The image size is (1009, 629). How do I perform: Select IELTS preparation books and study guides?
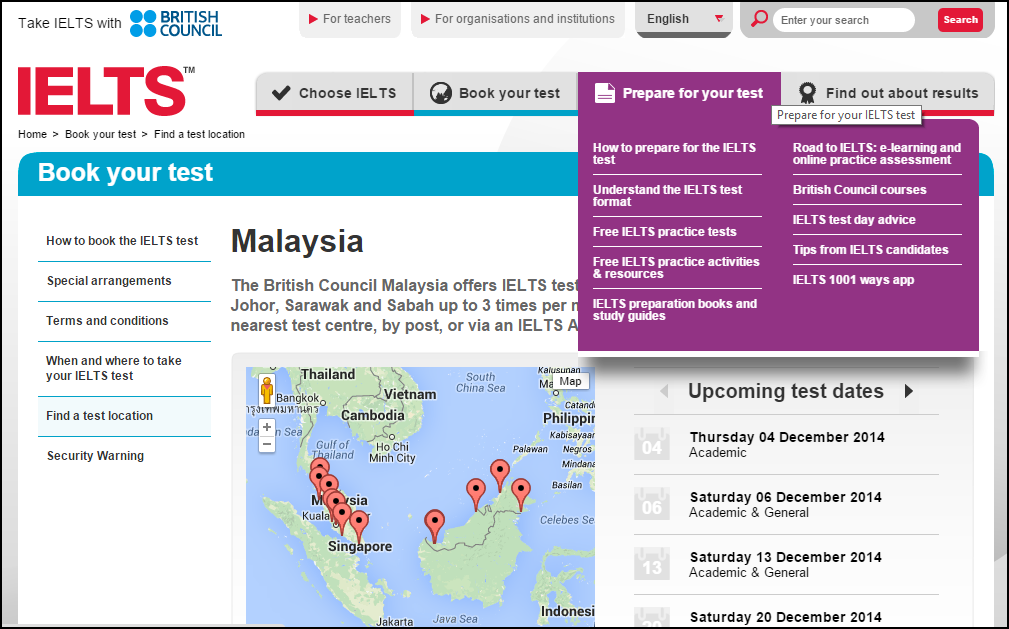(x=674, y=310)
